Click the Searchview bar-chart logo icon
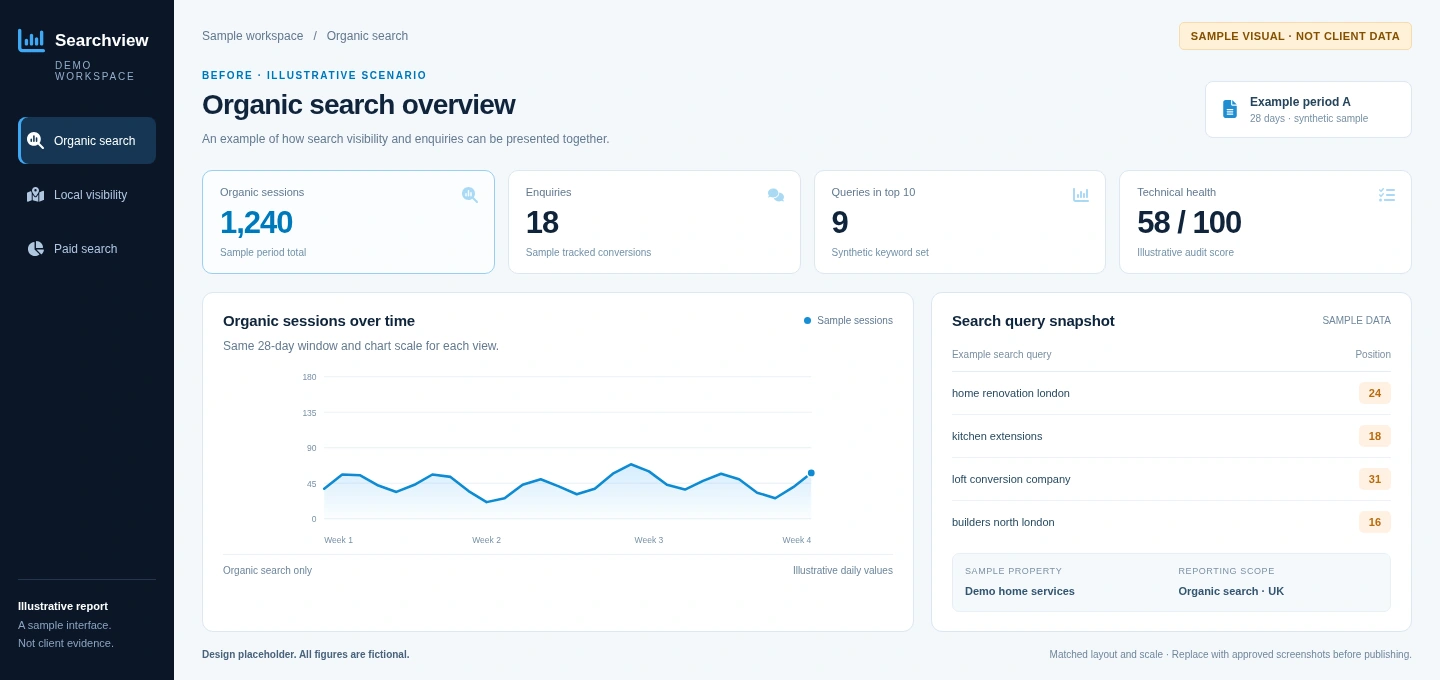Image resolution: width=1440 pixels, height=680 pixels. coord(31,40)
